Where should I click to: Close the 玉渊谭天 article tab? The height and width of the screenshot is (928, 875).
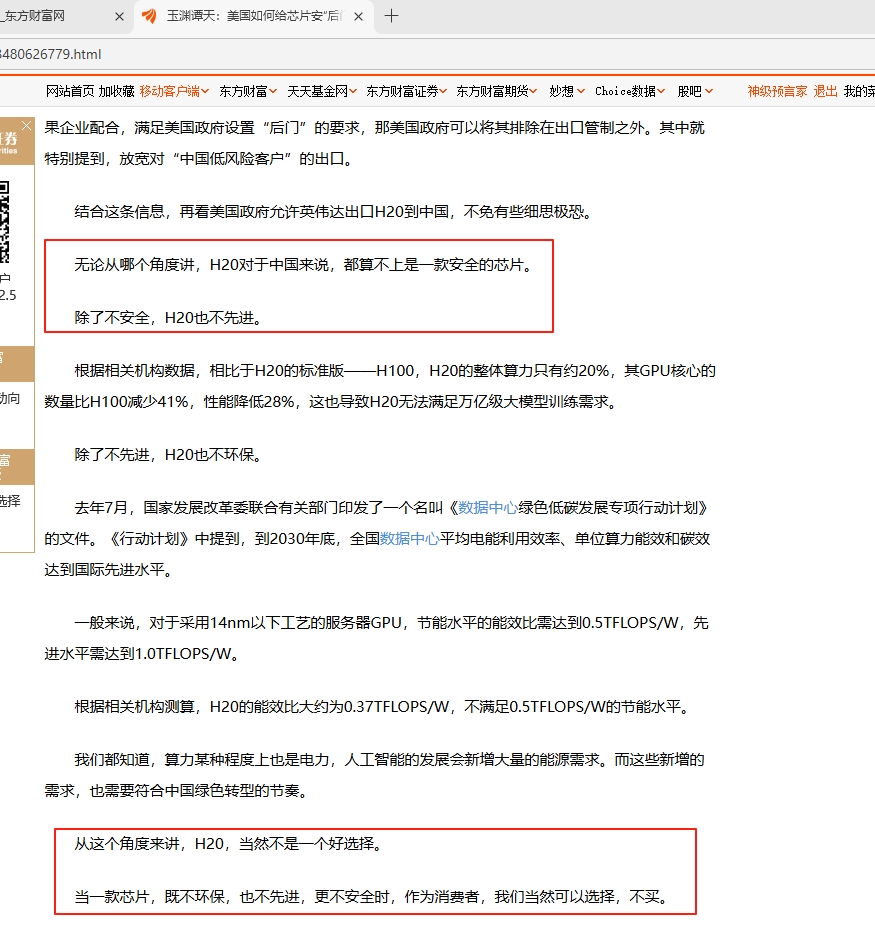(358, 17)
